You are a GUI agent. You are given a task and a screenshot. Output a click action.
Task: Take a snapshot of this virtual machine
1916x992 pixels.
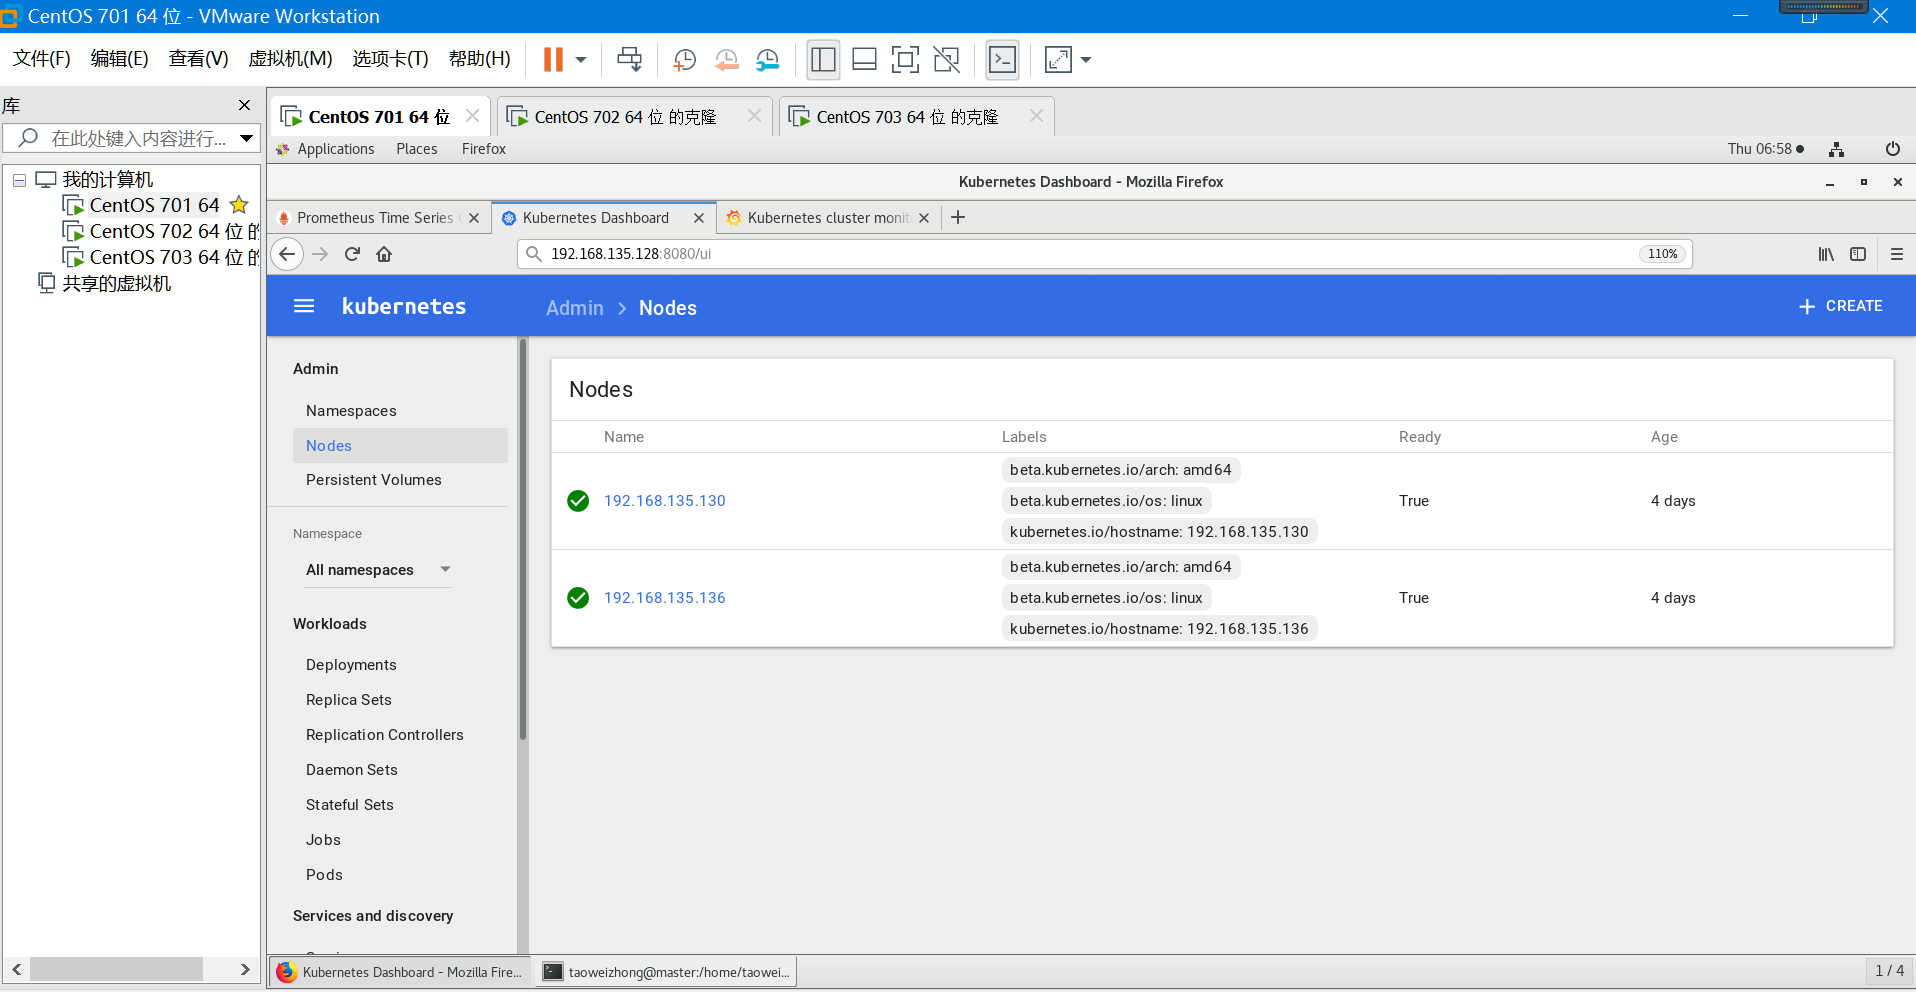point(685,60)
